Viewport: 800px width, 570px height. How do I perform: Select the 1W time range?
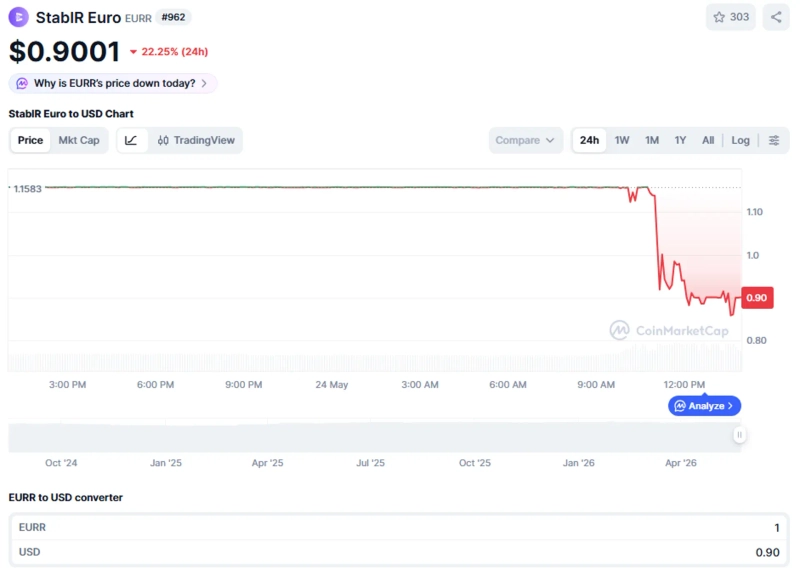(x=622, y=140)
